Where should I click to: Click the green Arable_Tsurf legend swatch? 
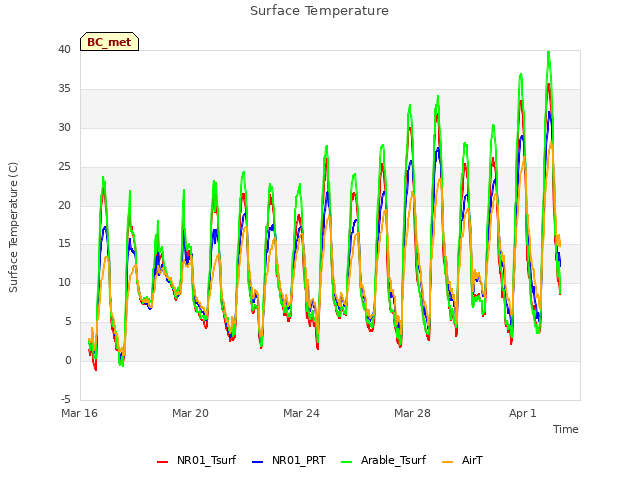click(x=347, y=462)
